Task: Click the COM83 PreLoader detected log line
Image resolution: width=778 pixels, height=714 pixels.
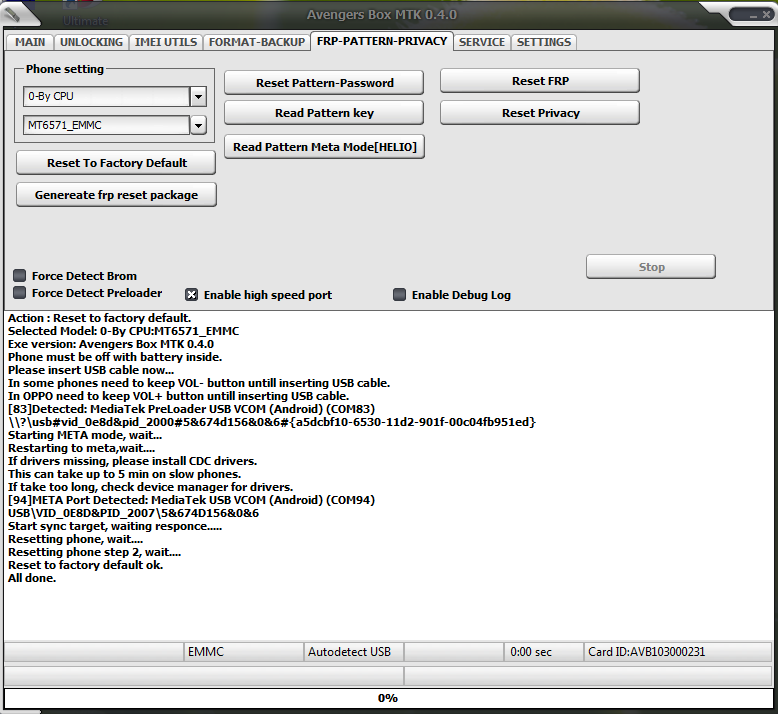Action: [x=192, y=409]
